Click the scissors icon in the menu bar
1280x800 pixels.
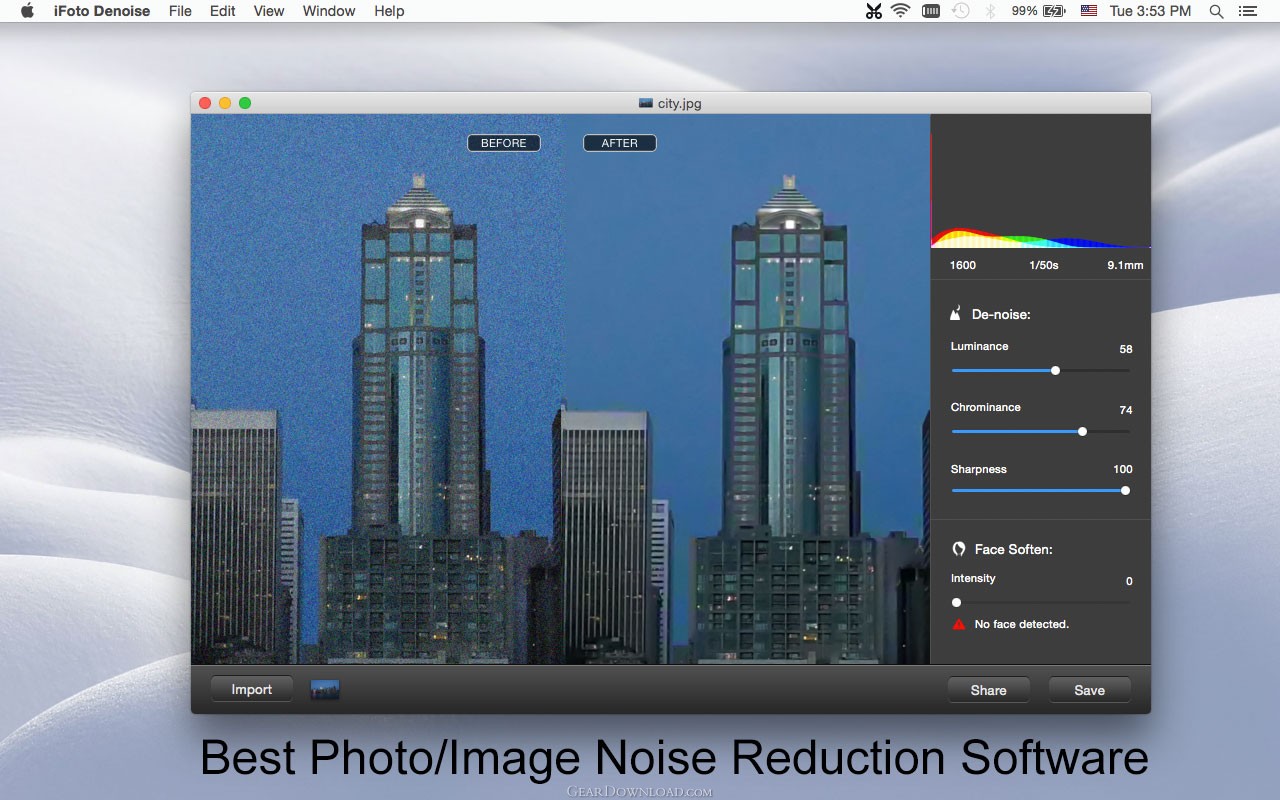click(x=874, y=11)
